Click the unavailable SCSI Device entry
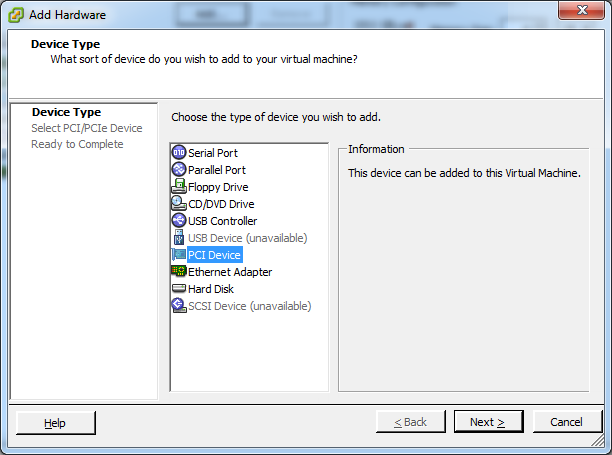This screenshot has height=455, width=612. point(249,306)
